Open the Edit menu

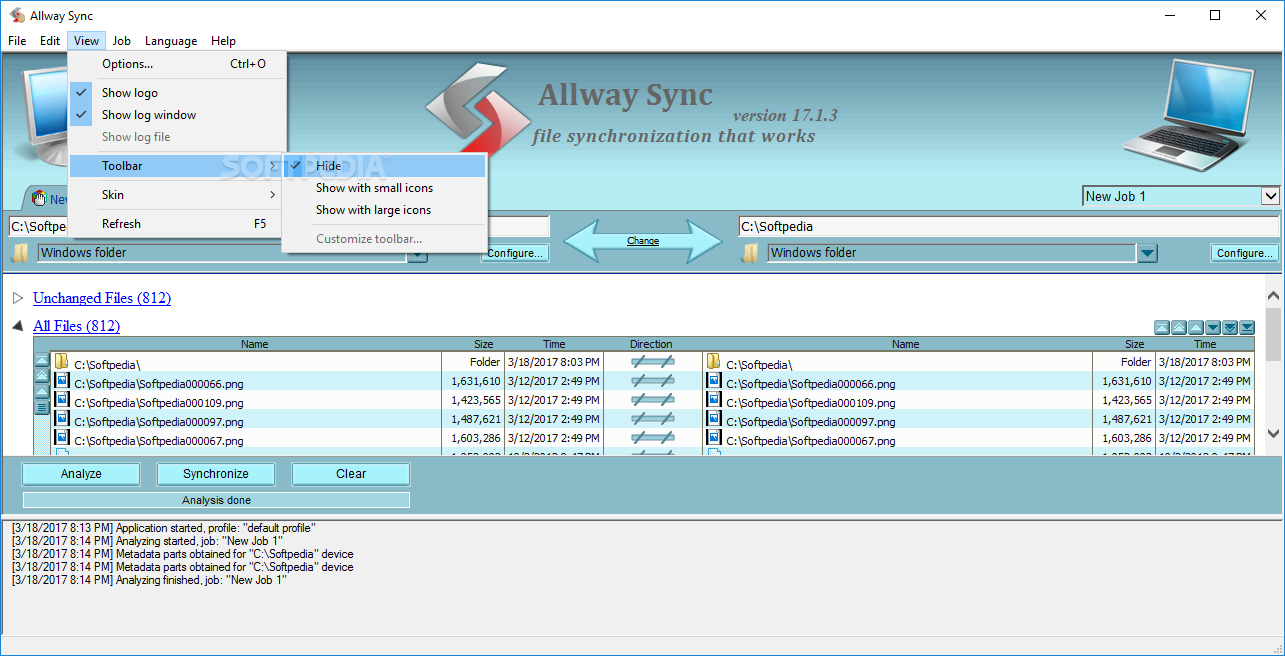click(x=50, y=41)
